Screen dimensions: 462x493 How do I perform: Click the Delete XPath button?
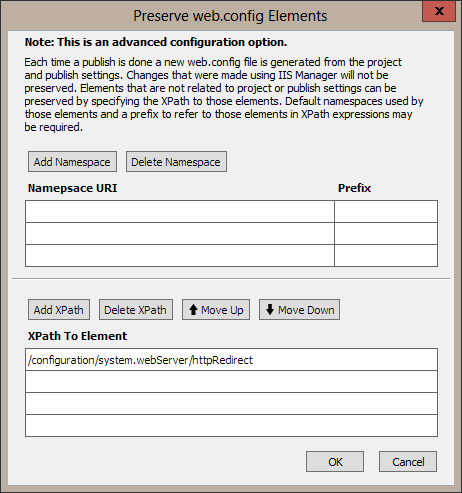136,310
